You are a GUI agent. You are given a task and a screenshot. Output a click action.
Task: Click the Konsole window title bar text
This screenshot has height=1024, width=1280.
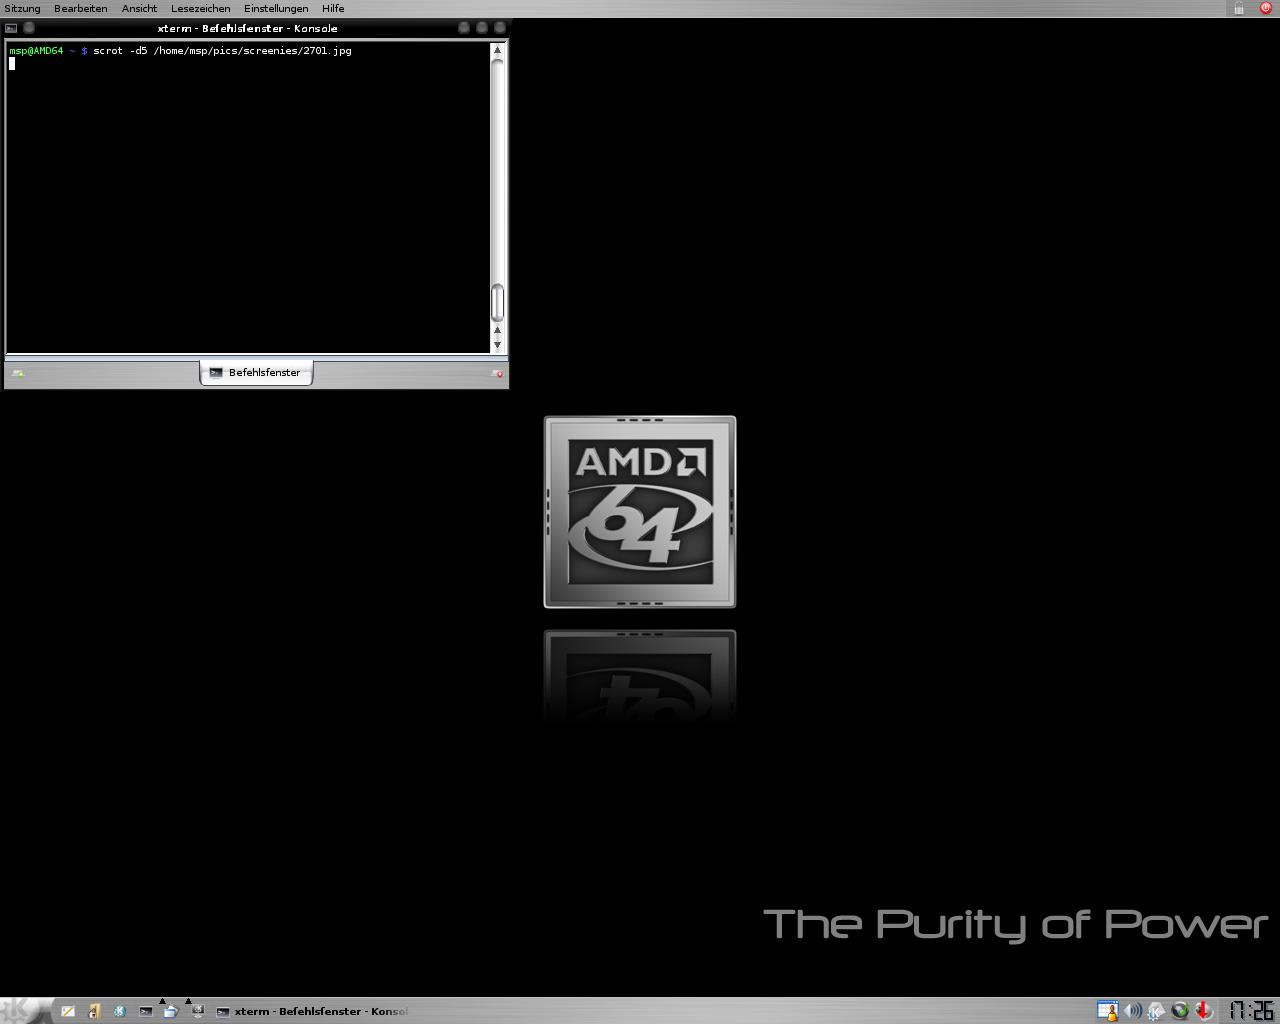[247, 28]
